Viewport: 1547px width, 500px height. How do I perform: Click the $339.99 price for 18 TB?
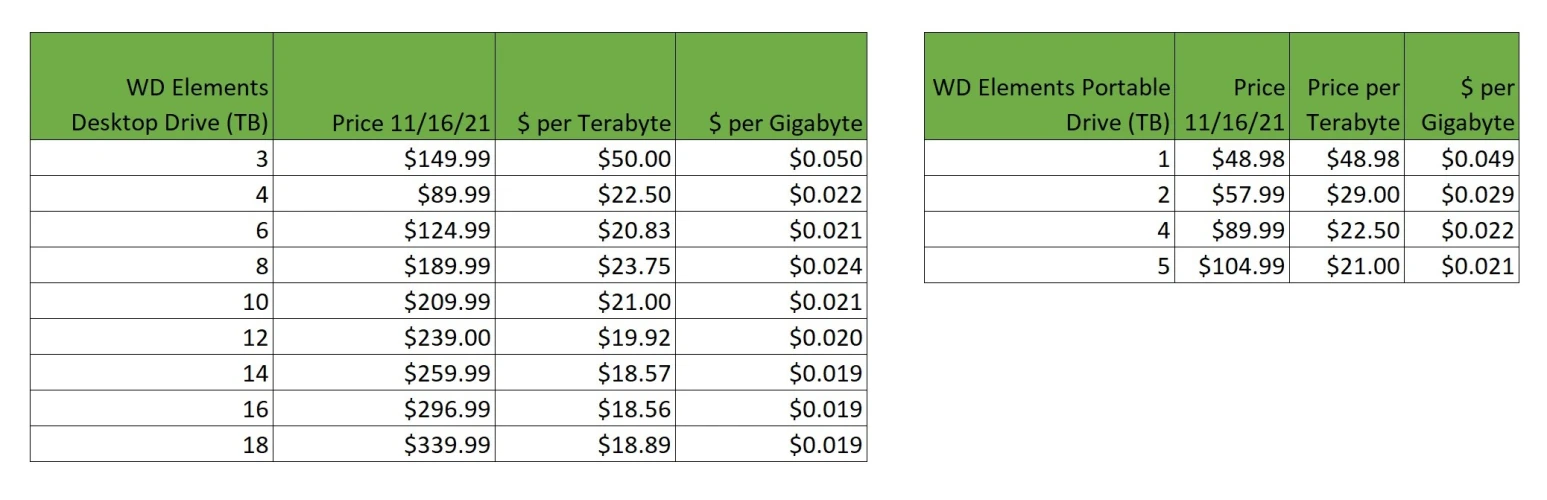coord(447,445)
